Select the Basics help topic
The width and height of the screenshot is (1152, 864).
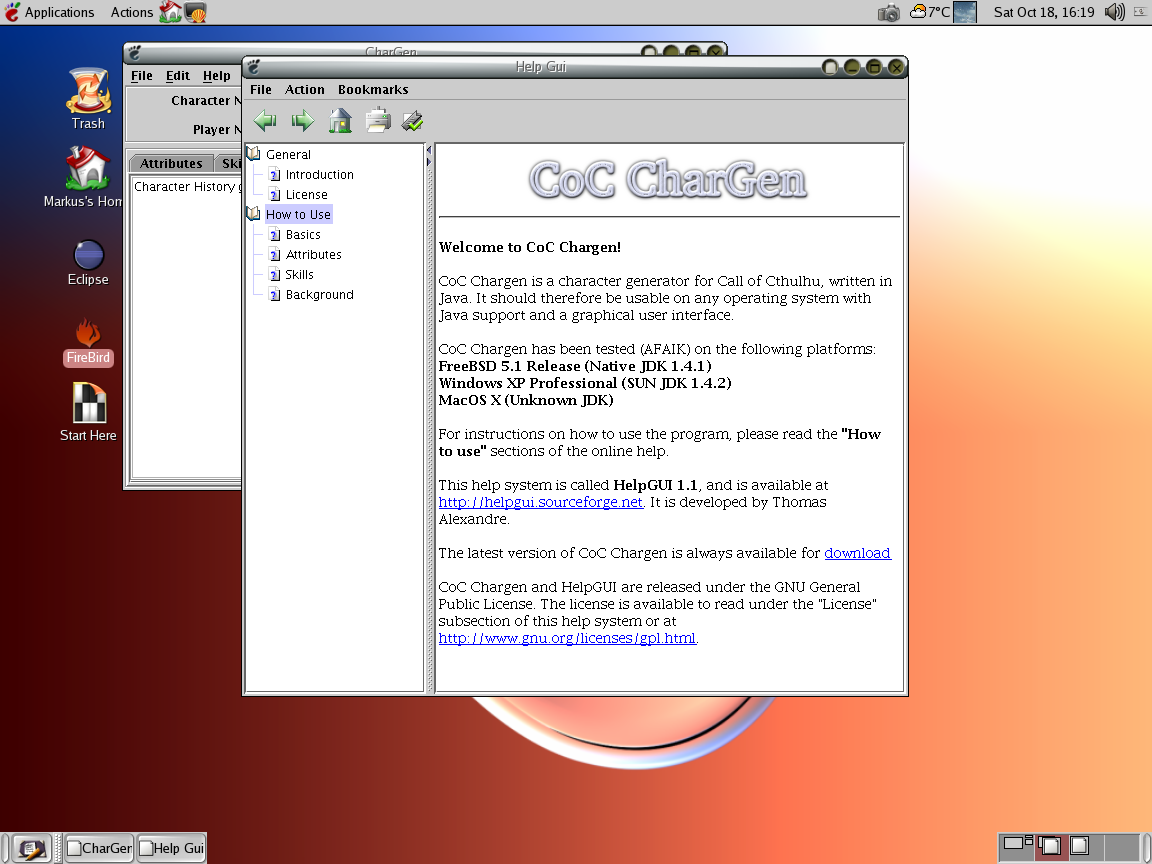pos(303,234)
